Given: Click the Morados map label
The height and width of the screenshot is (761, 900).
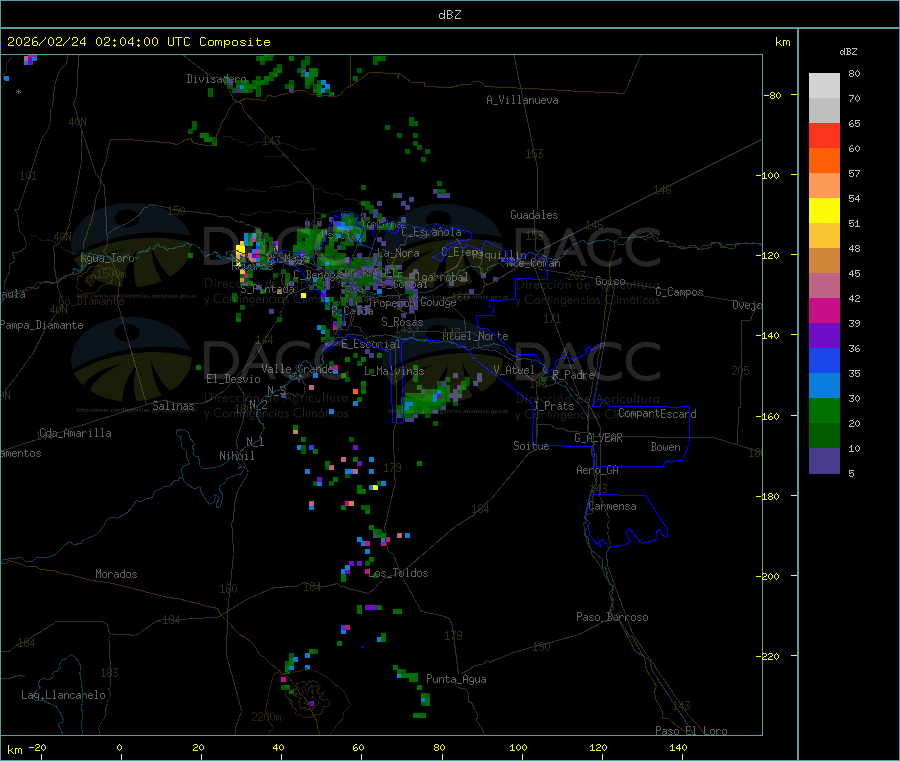Looking at the screenshot, I should click(116, 574).
